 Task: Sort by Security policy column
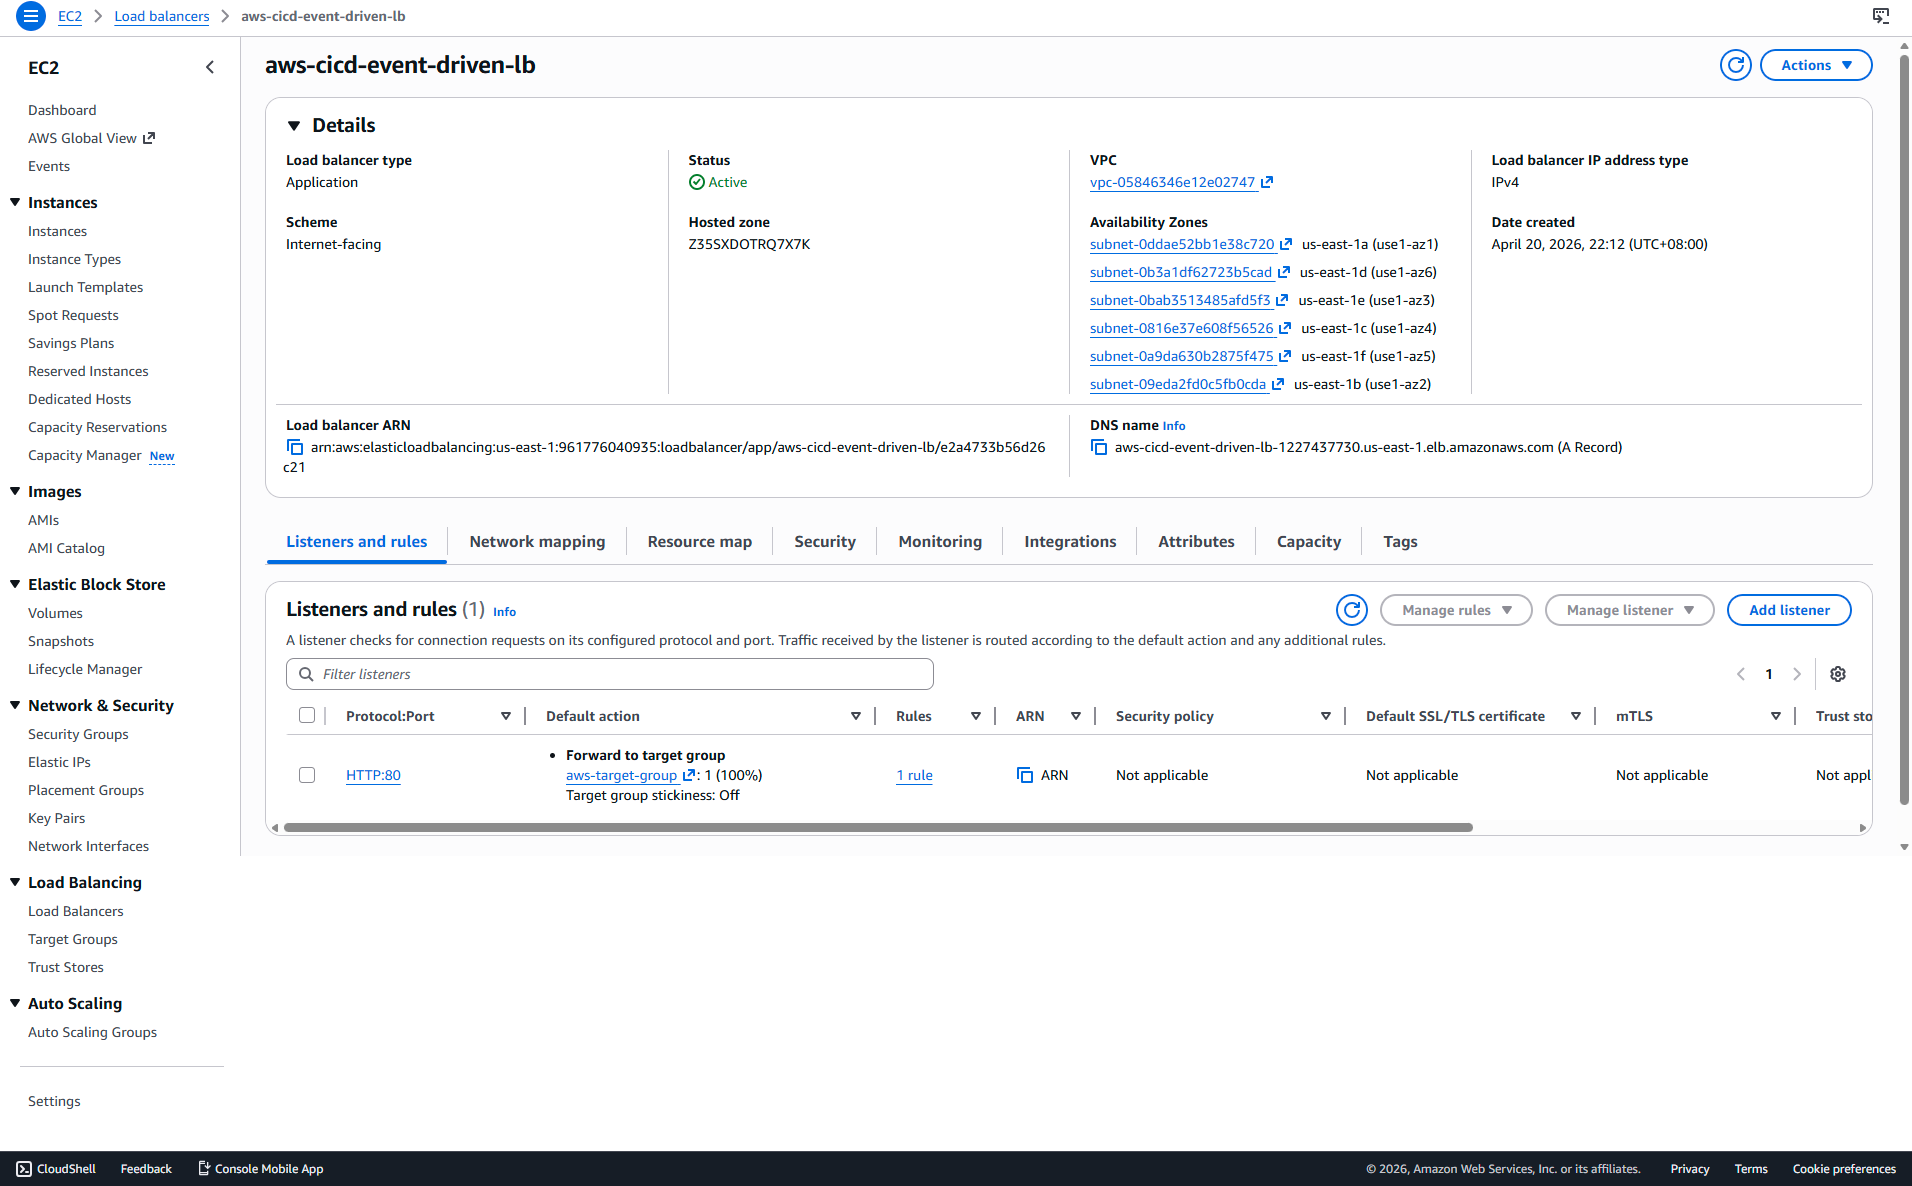[x=1326, y=716]
